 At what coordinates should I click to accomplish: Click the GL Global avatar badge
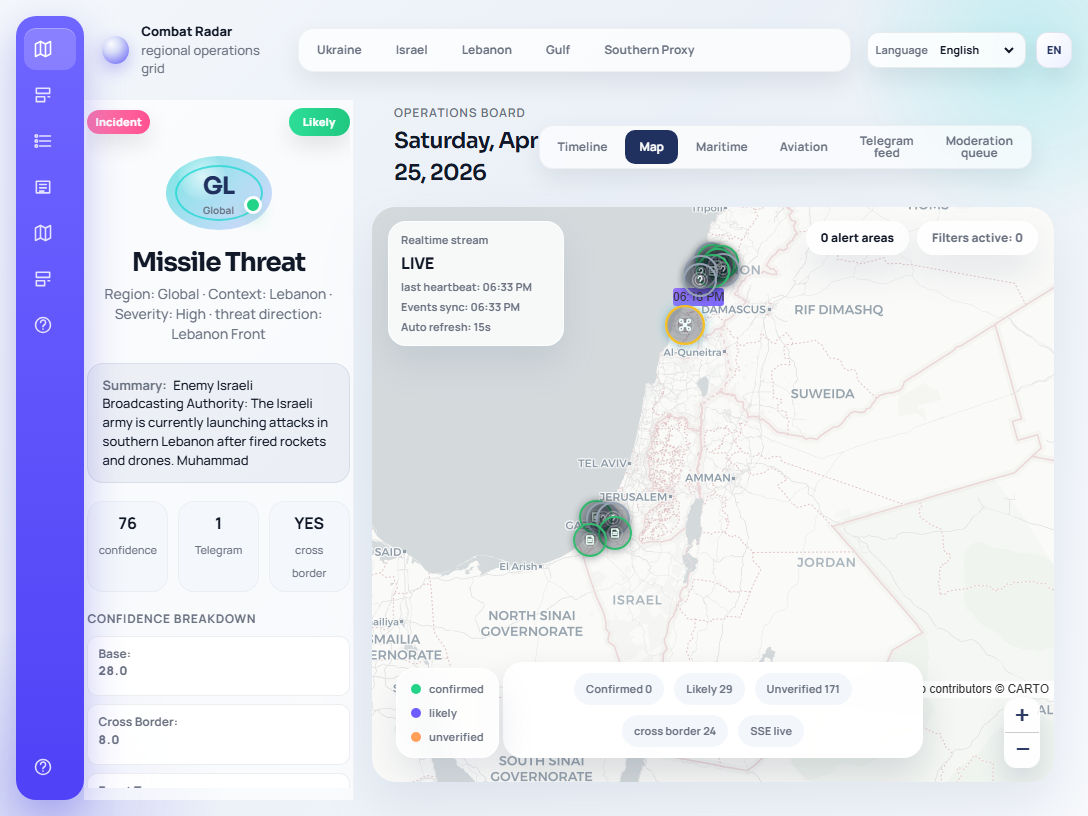pos(219,193)
